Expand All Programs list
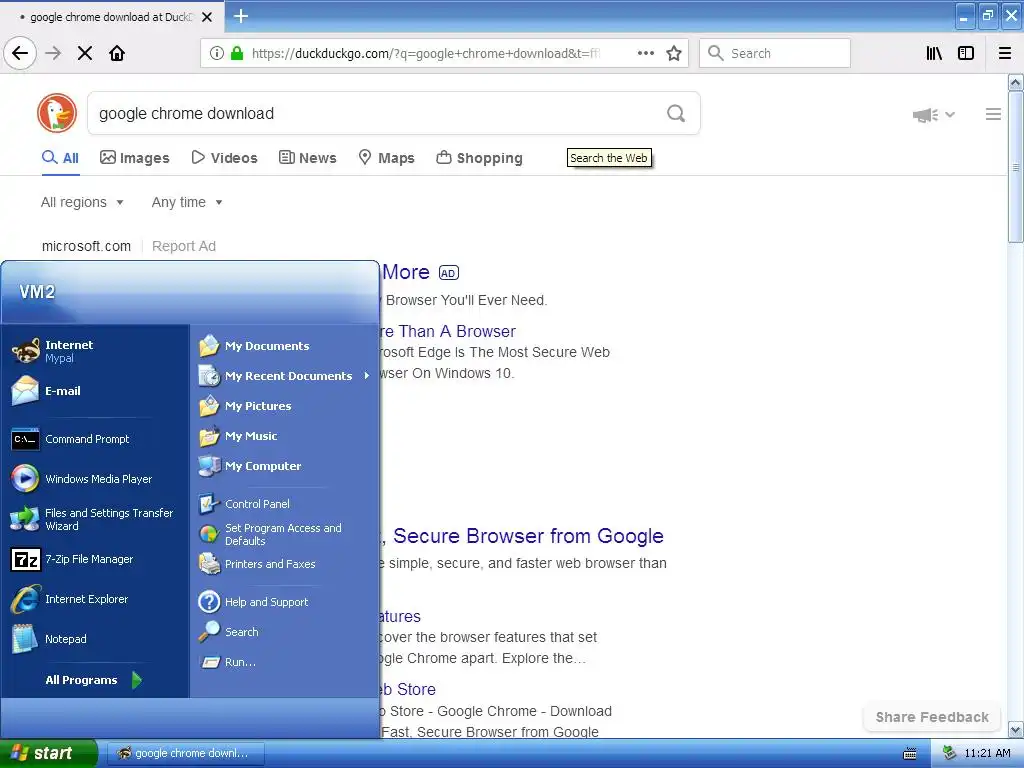Screen dimensions: 1024x768 coord(93,680)
